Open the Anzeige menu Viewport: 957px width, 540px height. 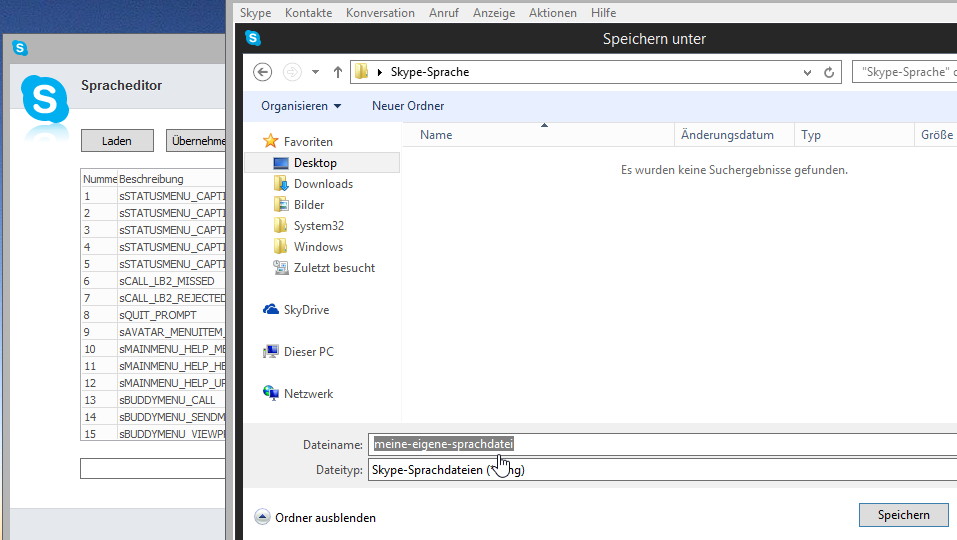click(494, 13)
